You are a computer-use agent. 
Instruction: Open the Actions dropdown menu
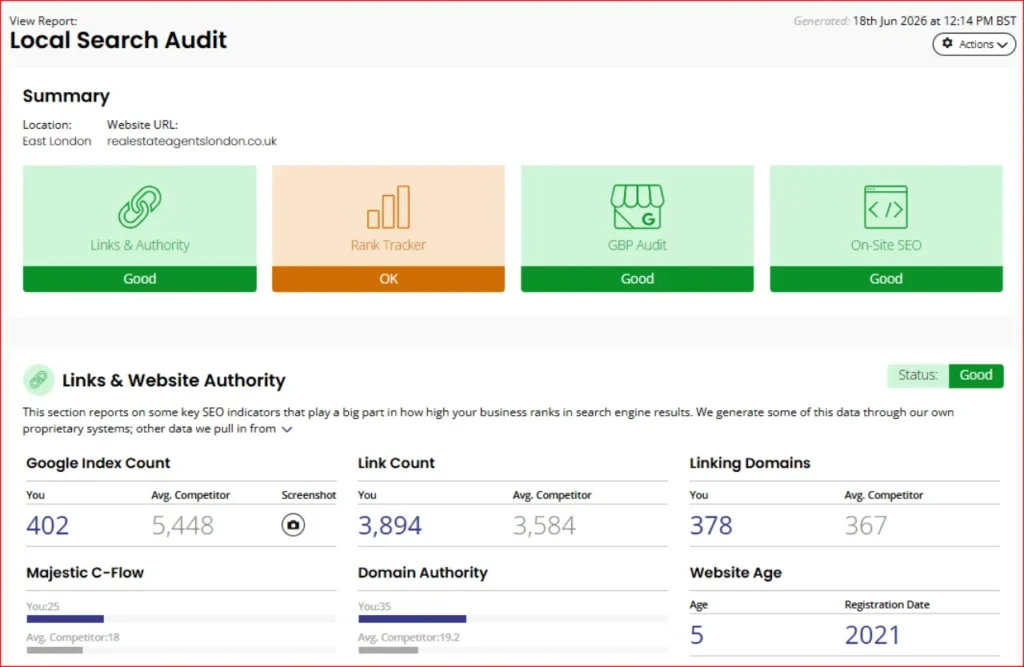[974, 44]
